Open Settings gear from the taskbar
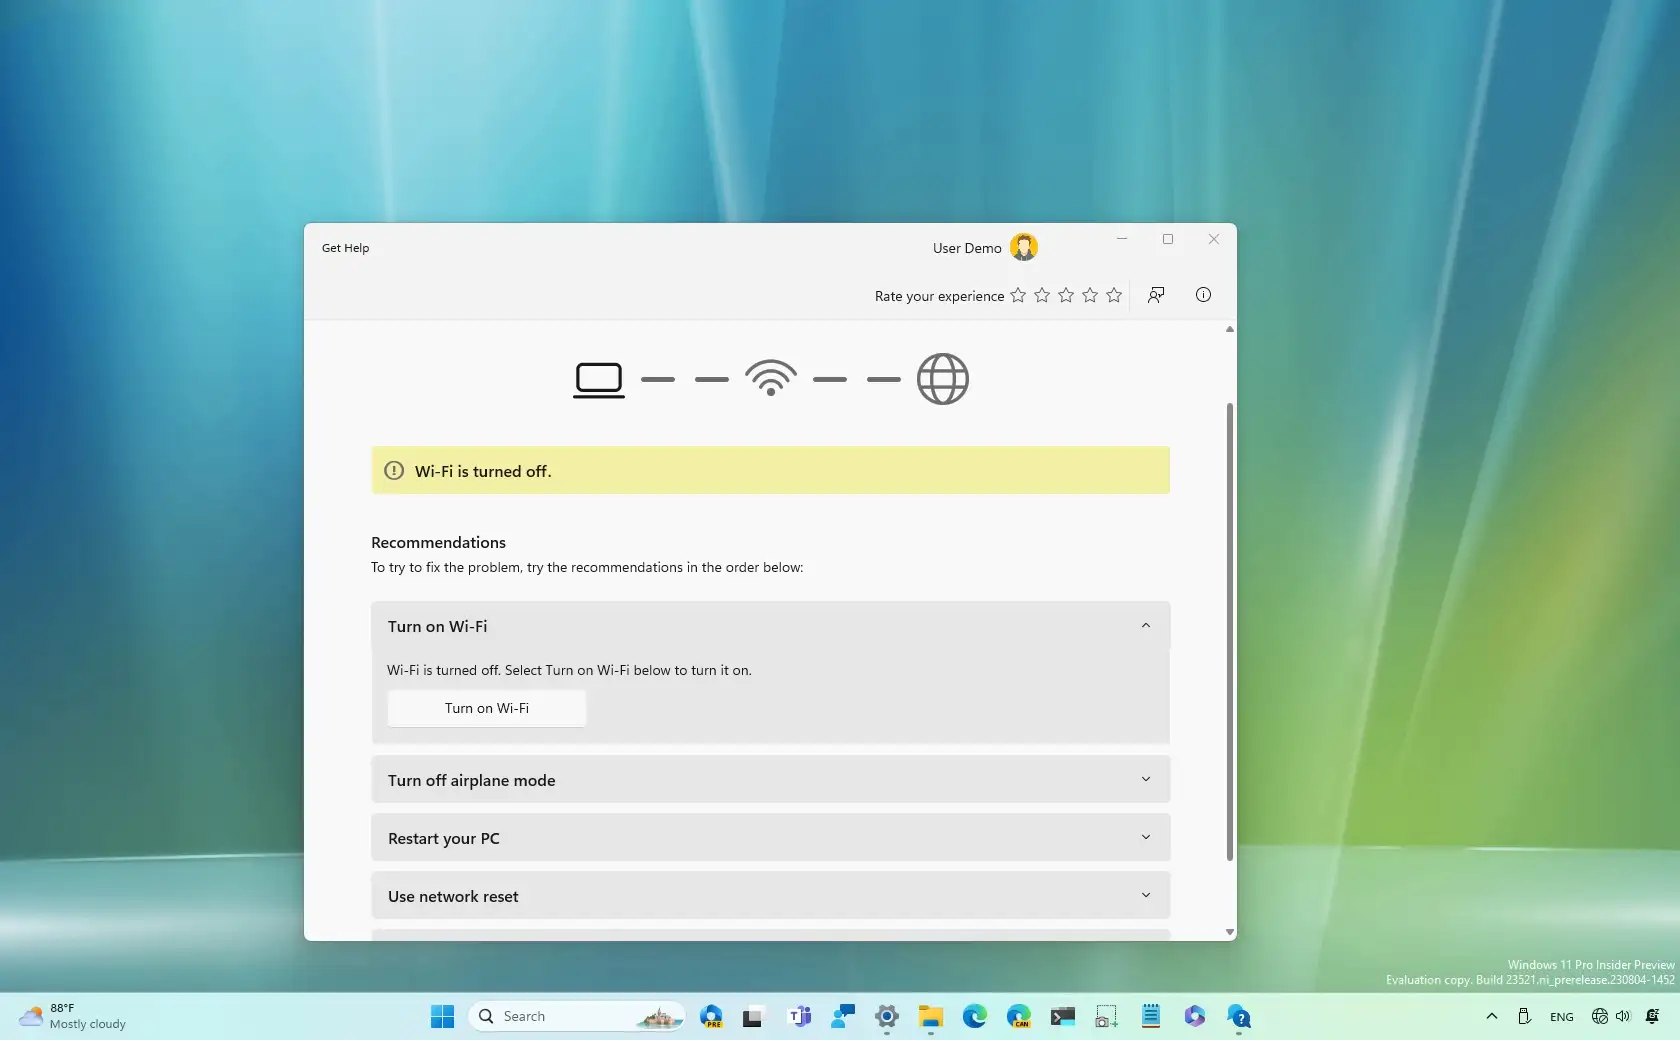This screenshot has height=1040, width=1680. [x=886, y=1017]
